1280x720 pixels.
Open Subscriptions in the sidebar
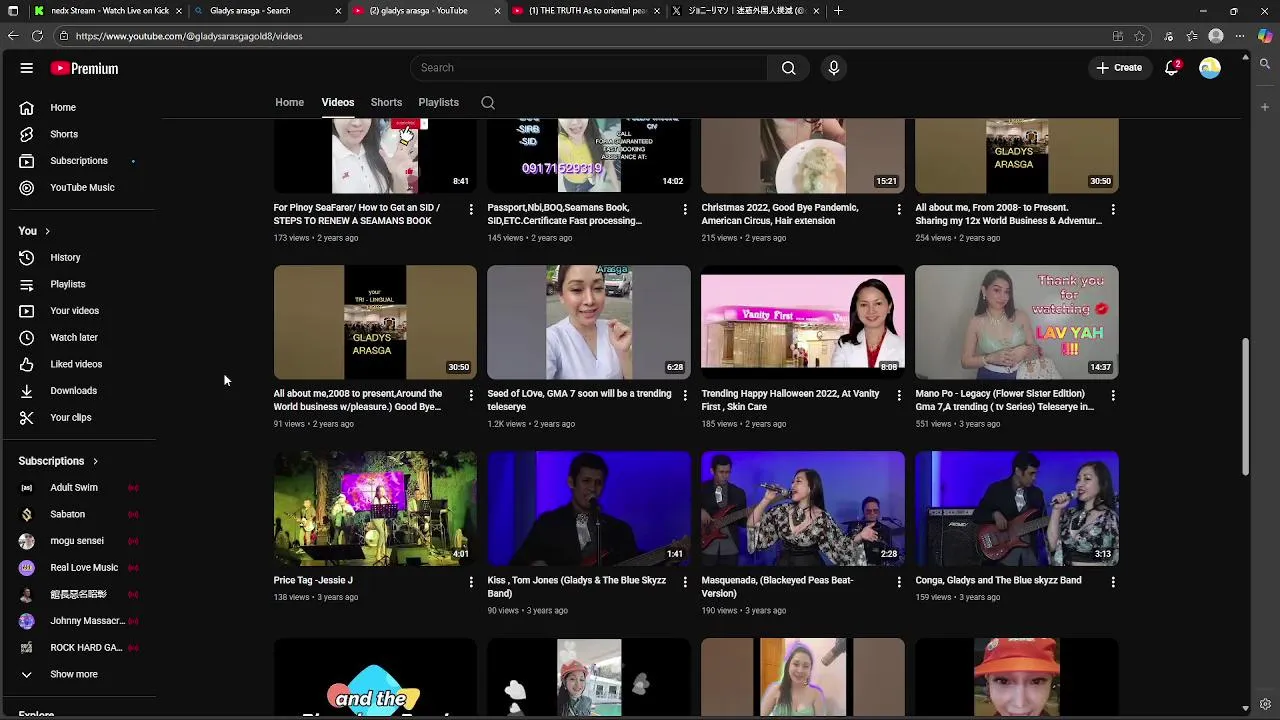pos(80,161)
